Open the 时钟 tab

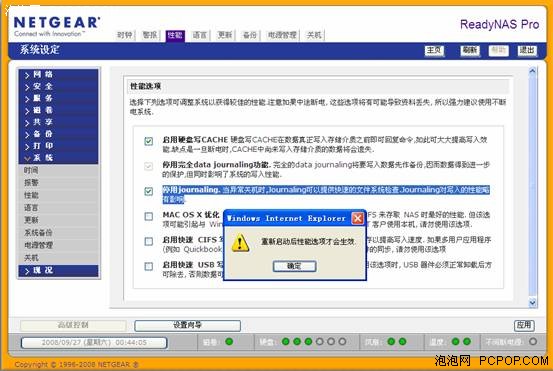click(125, 35)
